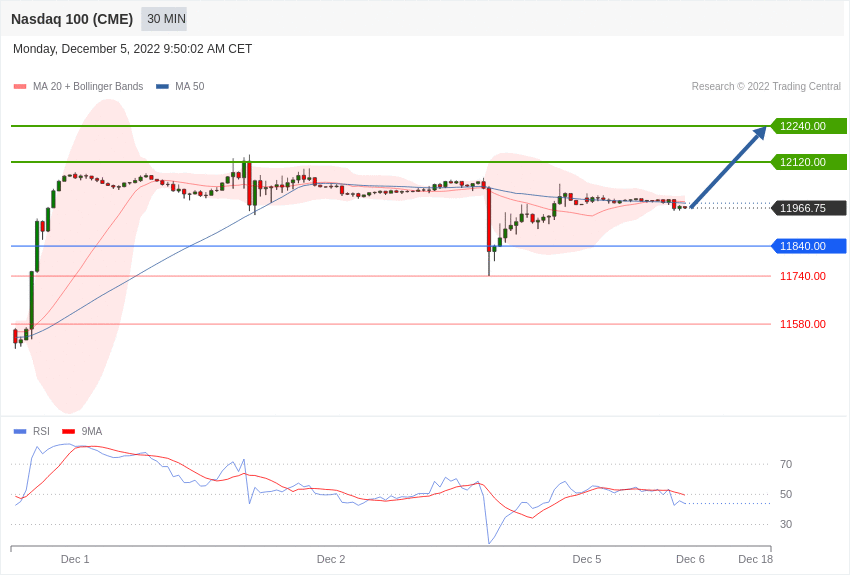This screenshot has height=576, width=850.
Task: Click the 11966.75 current price tag
Action: click(809, 208)
